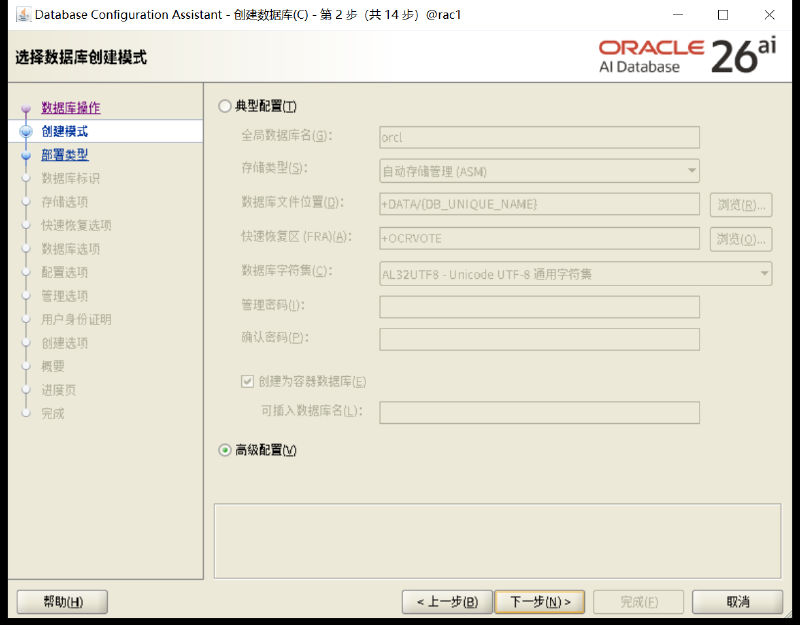The width and height of the screenshot is (800, 625).
Task: Open 存储类型 dropdown
Action: coord(539,171)
